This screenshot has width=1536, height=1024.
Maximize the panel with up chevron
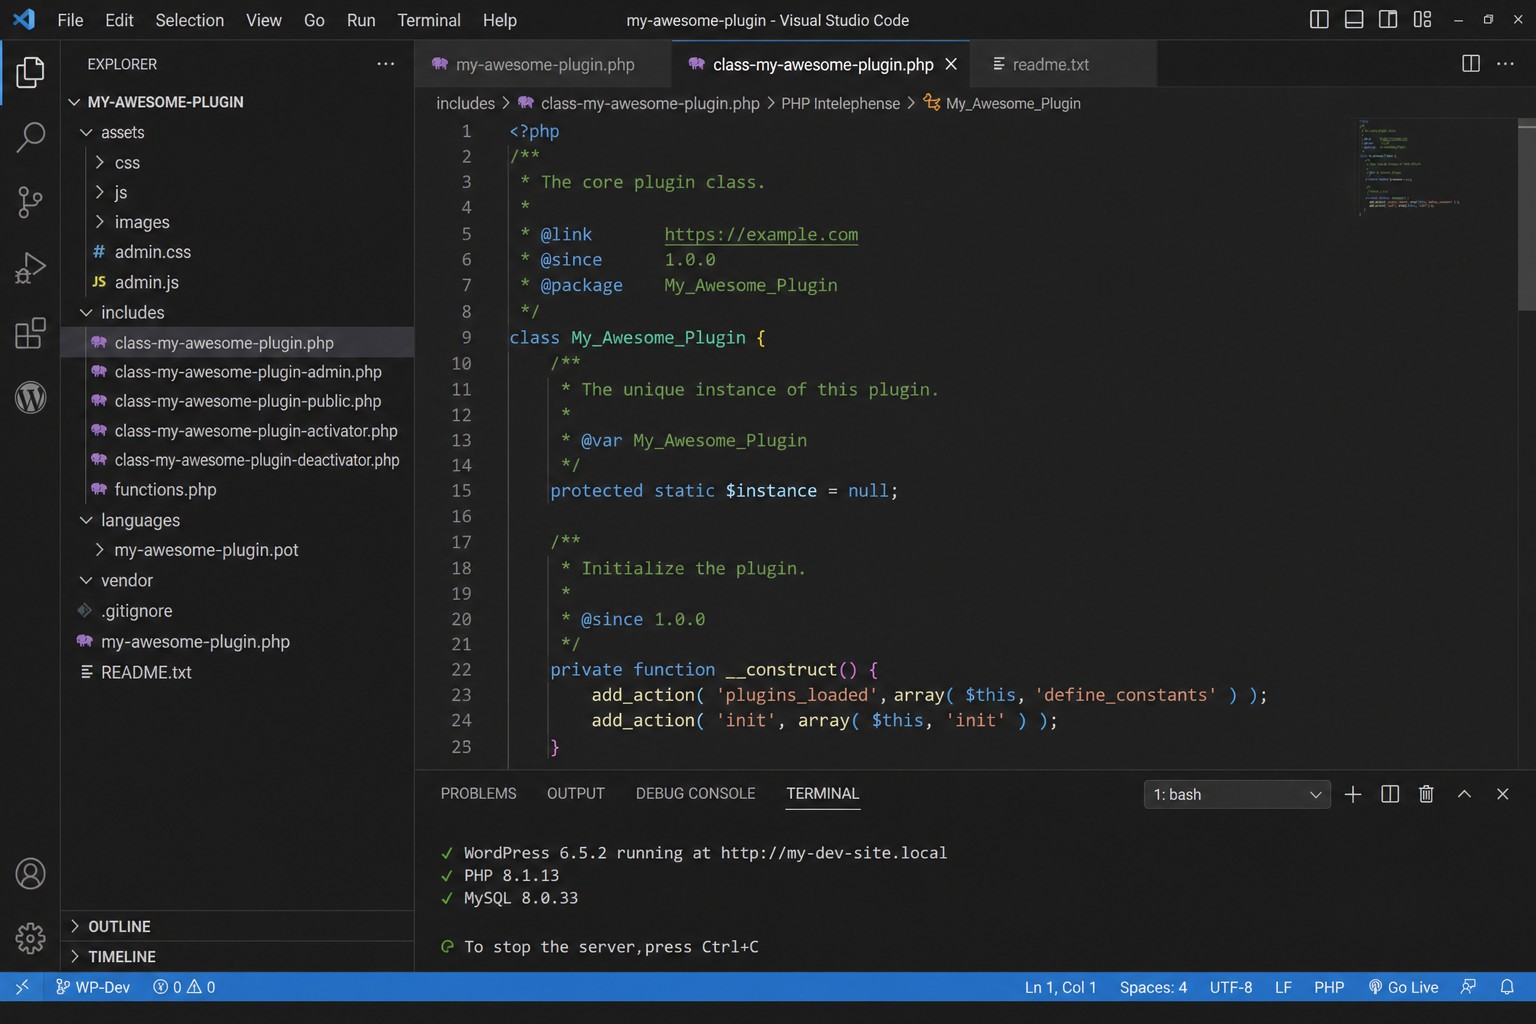tap(1464, 794)
